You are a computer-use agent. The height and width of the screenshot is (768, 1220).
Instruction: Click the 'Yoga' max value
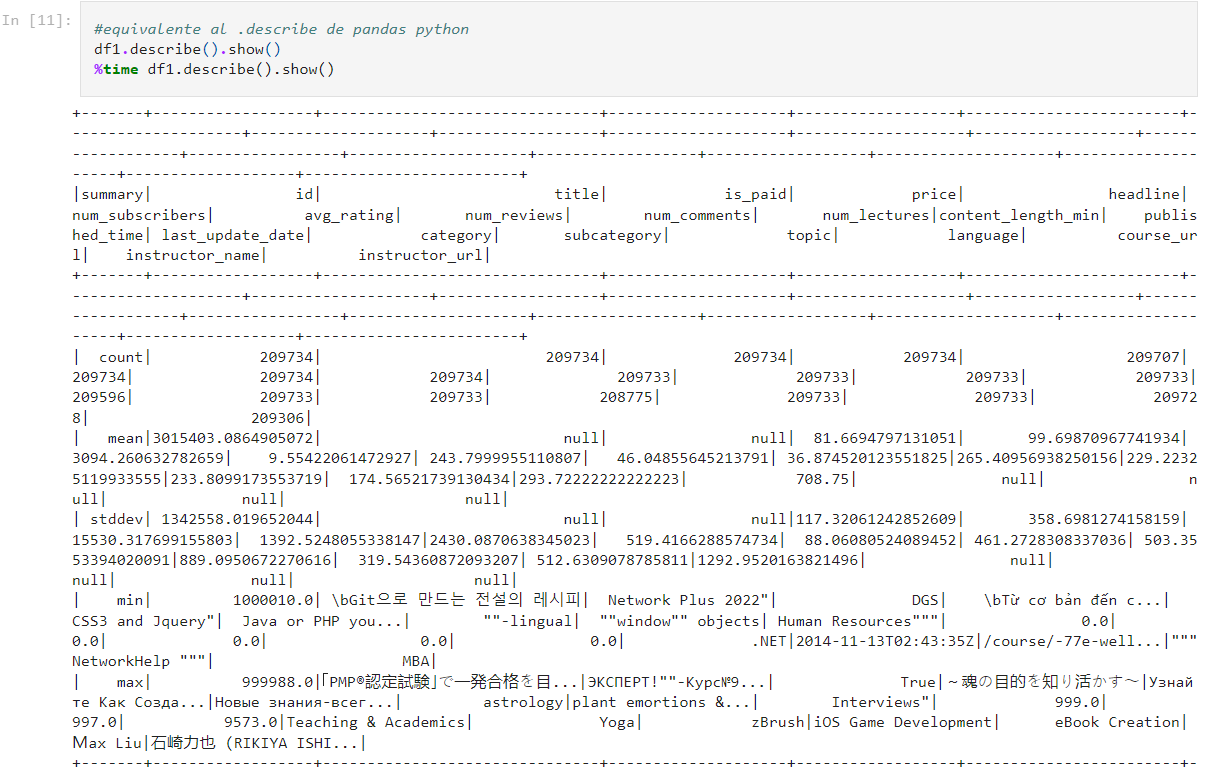[617, 722]
